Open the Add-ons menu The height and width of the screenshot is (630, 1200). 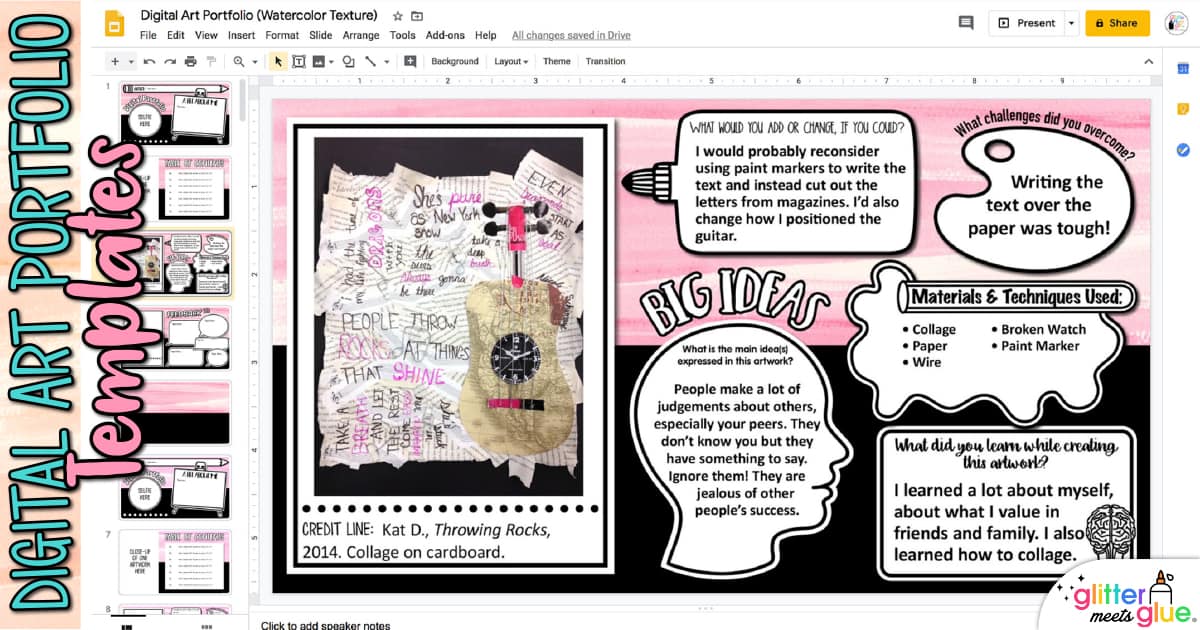click(445, 34)
